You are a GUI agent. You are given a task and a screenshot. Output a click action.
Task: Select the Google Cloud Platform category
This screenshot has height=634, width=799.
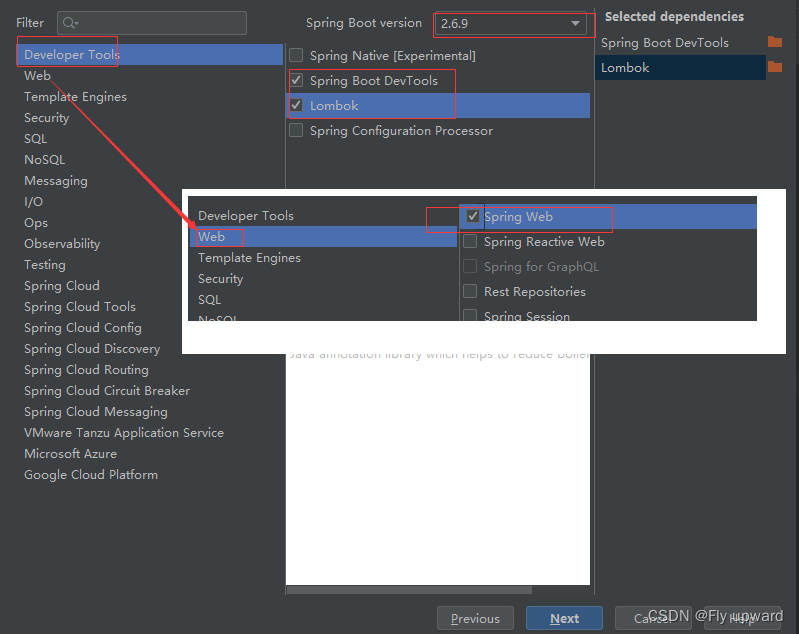tap(91, 474)
